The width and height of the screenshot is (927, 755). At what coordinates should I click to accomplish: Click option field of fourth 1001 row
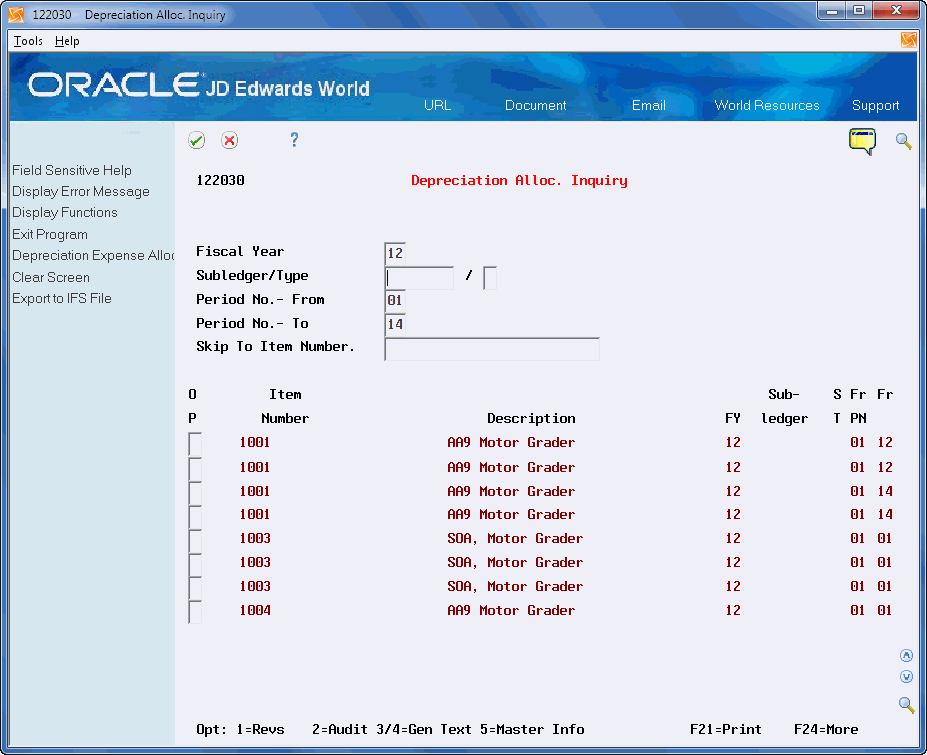[x=195, y=516]
